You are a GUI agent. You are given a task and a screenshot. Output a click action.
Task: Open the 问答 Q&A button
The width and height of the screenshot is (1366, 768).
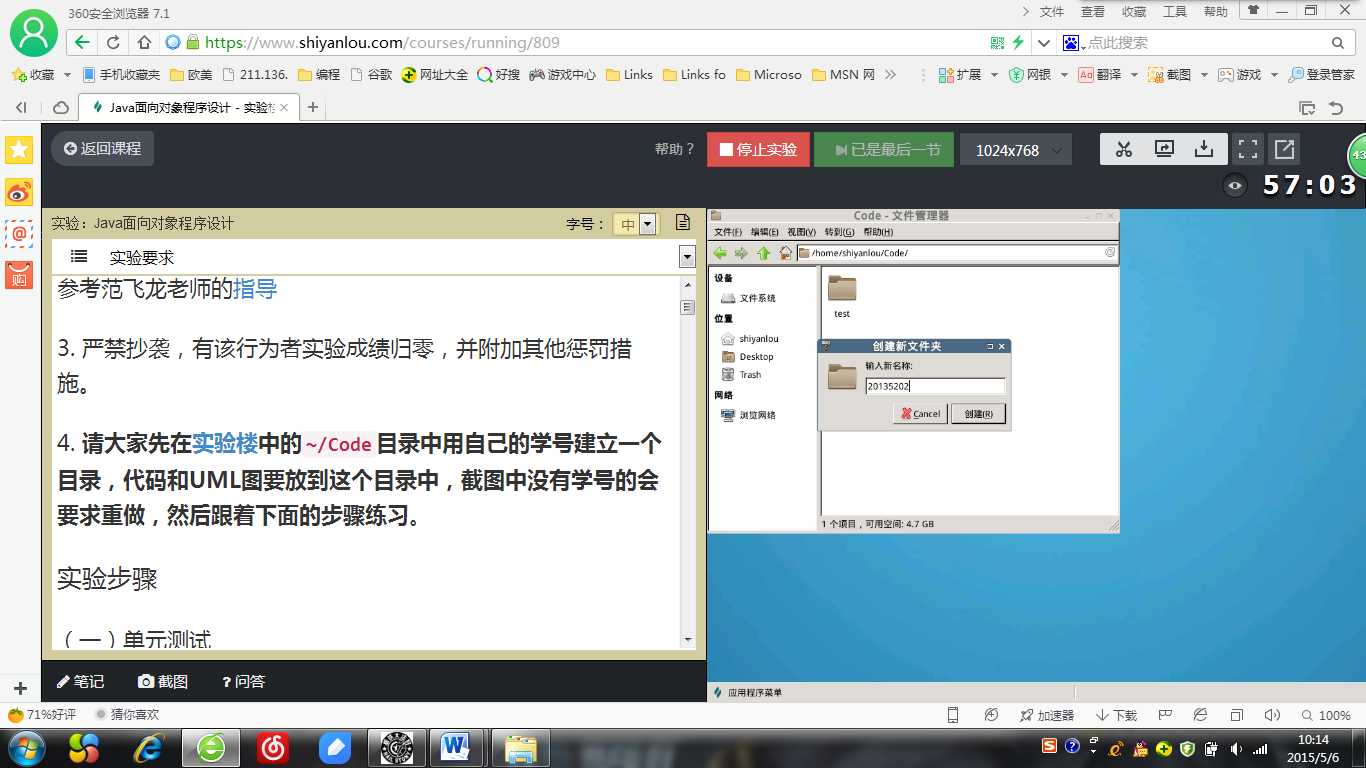243,681
